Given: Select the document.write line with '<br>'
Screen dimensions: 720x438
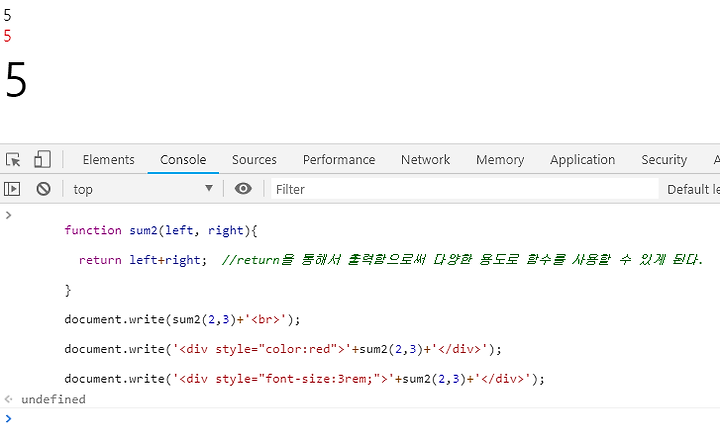Looking at the screenshot, I should point(182,319).
